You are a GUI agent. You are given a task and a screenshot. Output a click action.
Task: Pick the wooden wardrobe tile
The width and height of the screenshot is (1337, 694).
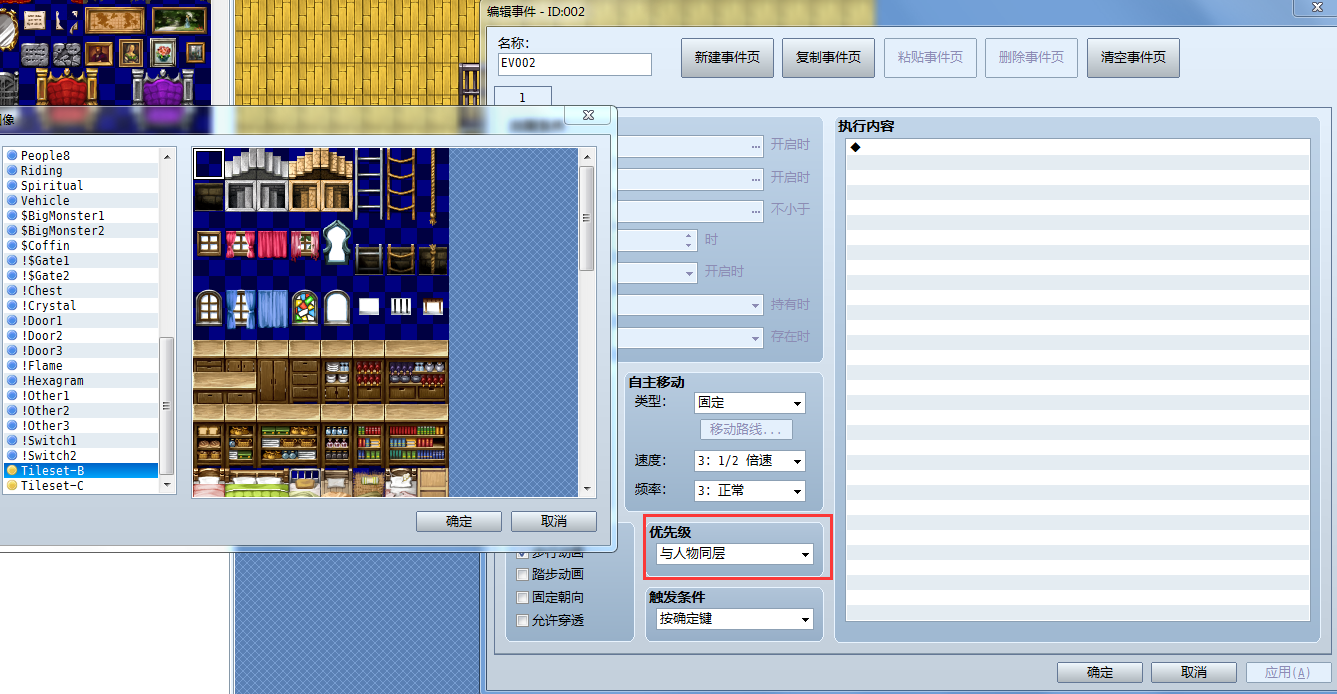[273, 381]
